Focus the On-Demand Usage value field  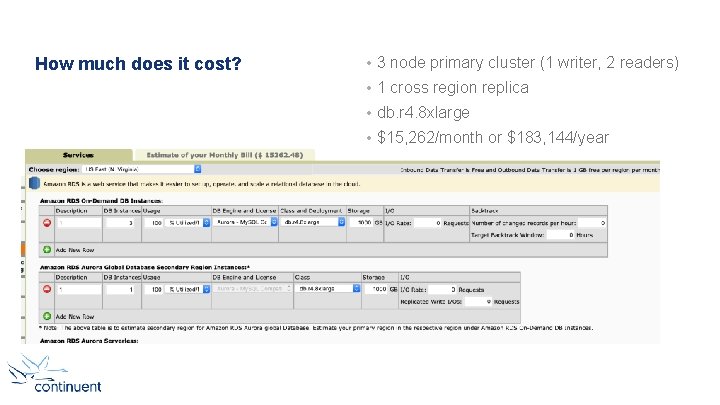(154, 223)
